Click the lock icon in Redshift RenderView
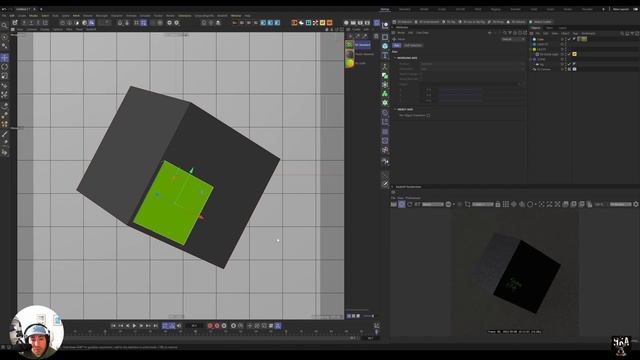640x360 pixels. pos(498,204)
